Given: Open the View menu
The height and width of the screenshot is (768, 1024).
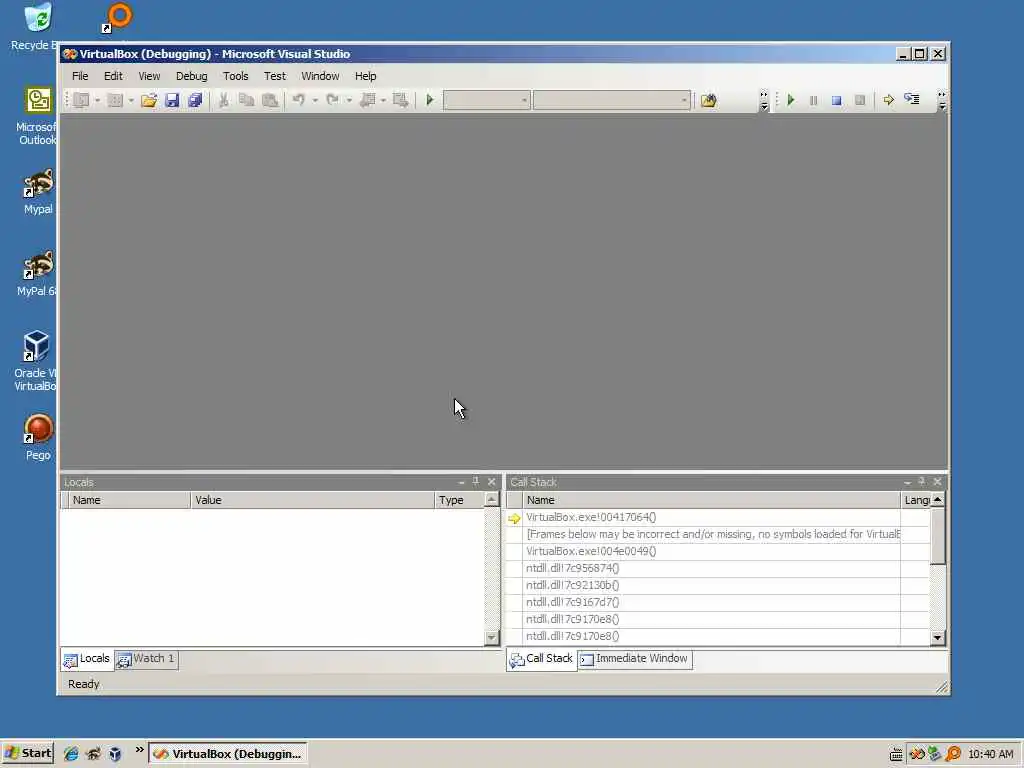Looking at the screenshot, I should click(x=149, y=76).
